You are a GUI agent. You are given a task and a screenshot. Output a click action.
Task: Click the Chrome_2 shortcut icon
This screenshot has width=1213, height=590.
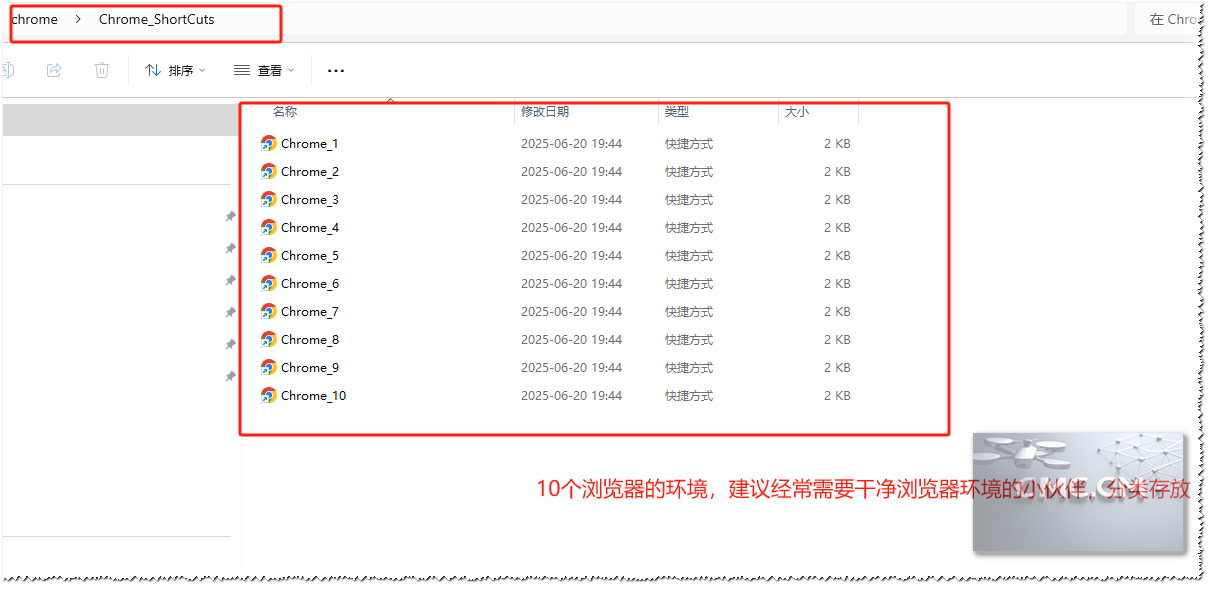coord(268,171)
